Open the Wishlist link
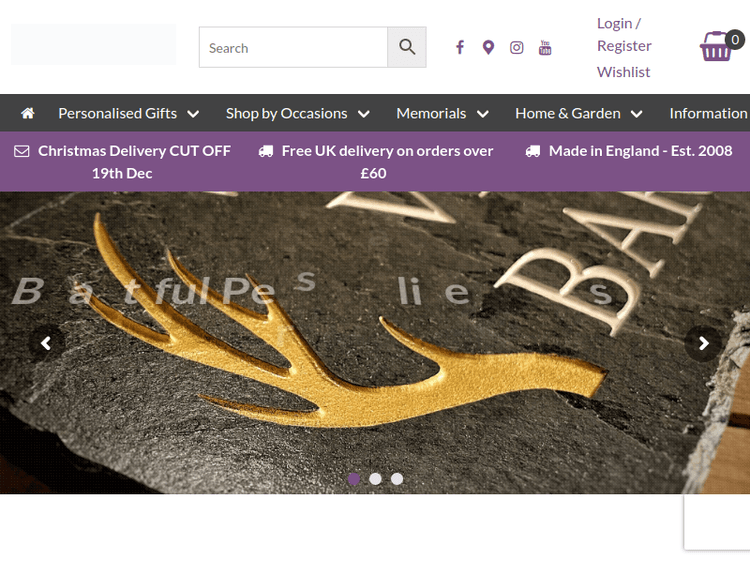The height and width of the screenshot is (563, 750). [623, 71]
